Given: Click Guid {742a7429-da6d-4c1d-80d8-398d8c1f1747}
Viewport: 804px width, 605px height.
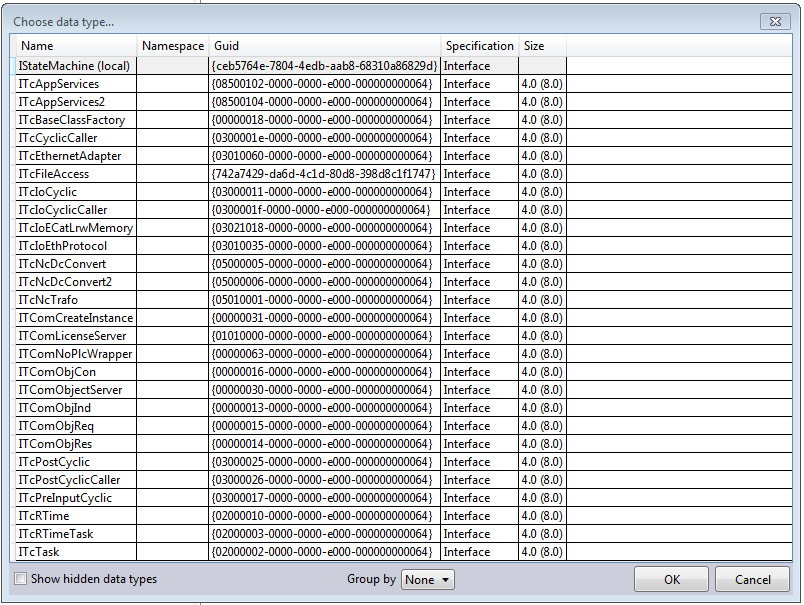Looking at the screenshot, I should pos(324,173).
